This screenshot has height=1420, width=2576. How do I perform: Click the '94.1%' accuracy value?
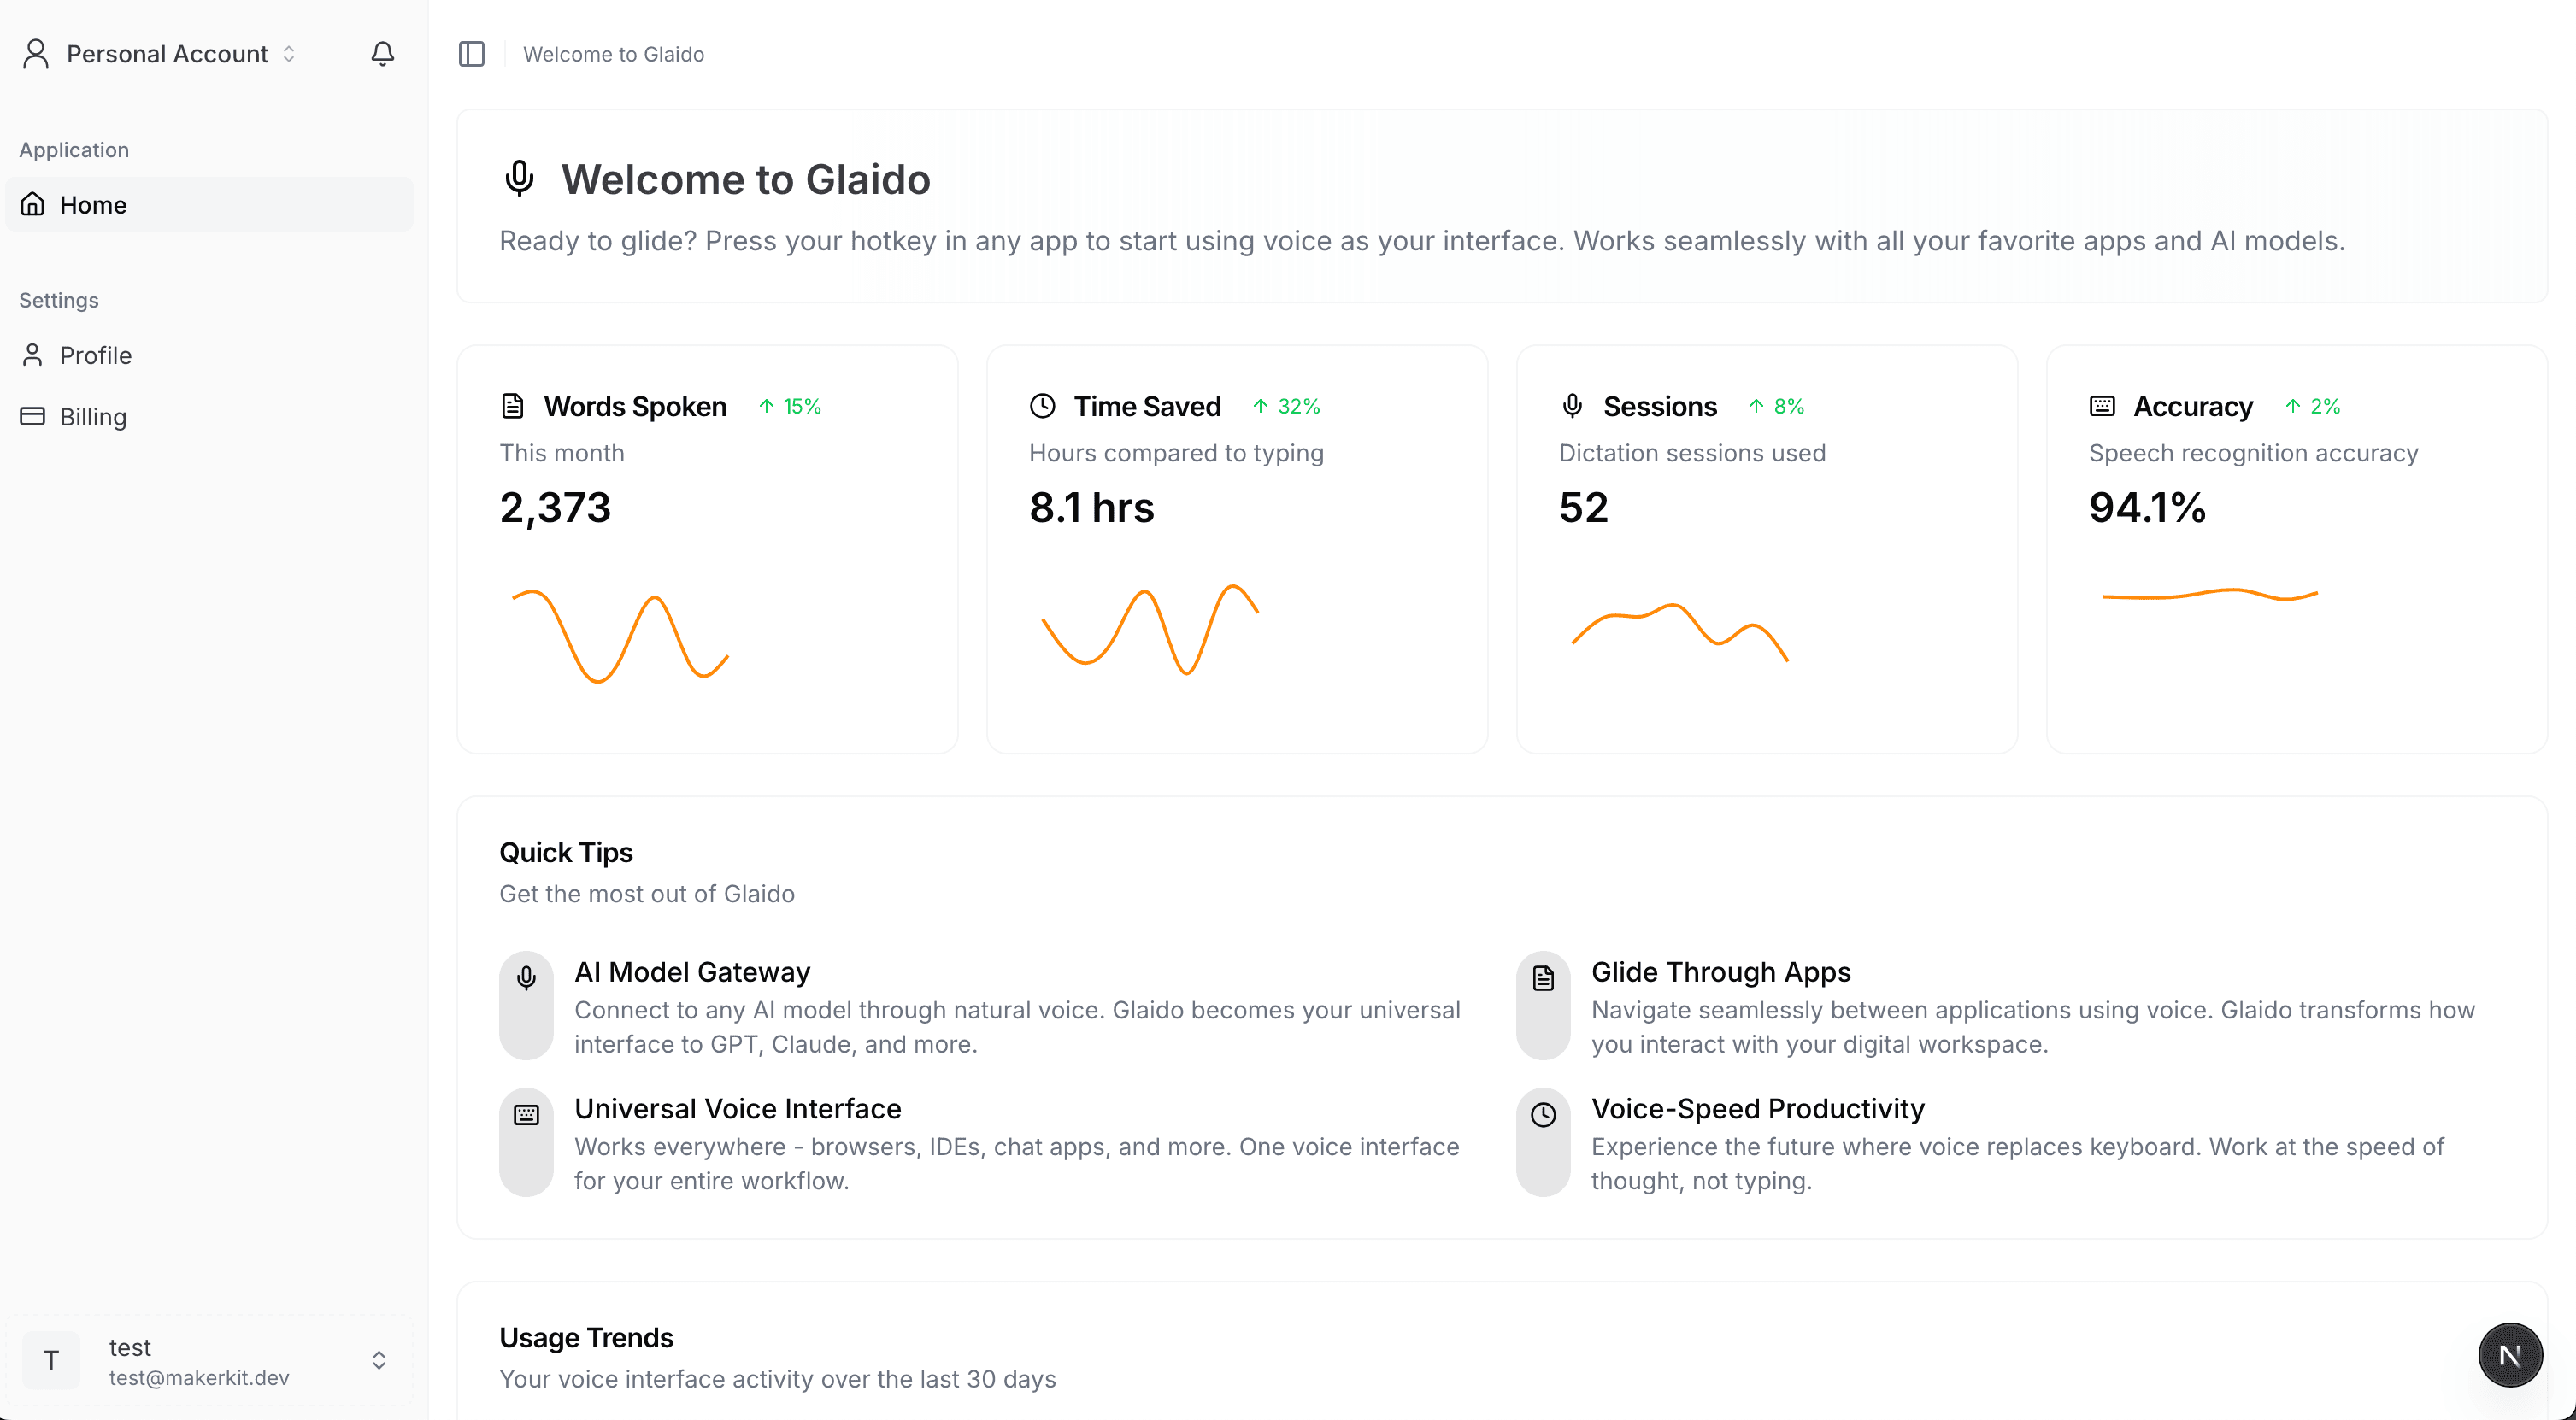pos(2147,508)
